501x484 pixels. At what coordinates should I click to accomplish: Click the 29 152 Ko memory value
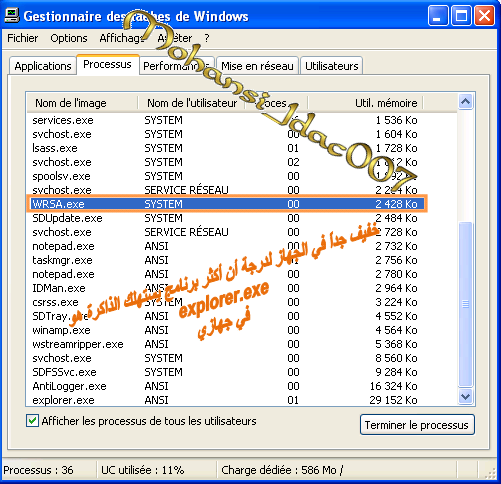coord(393,400)
